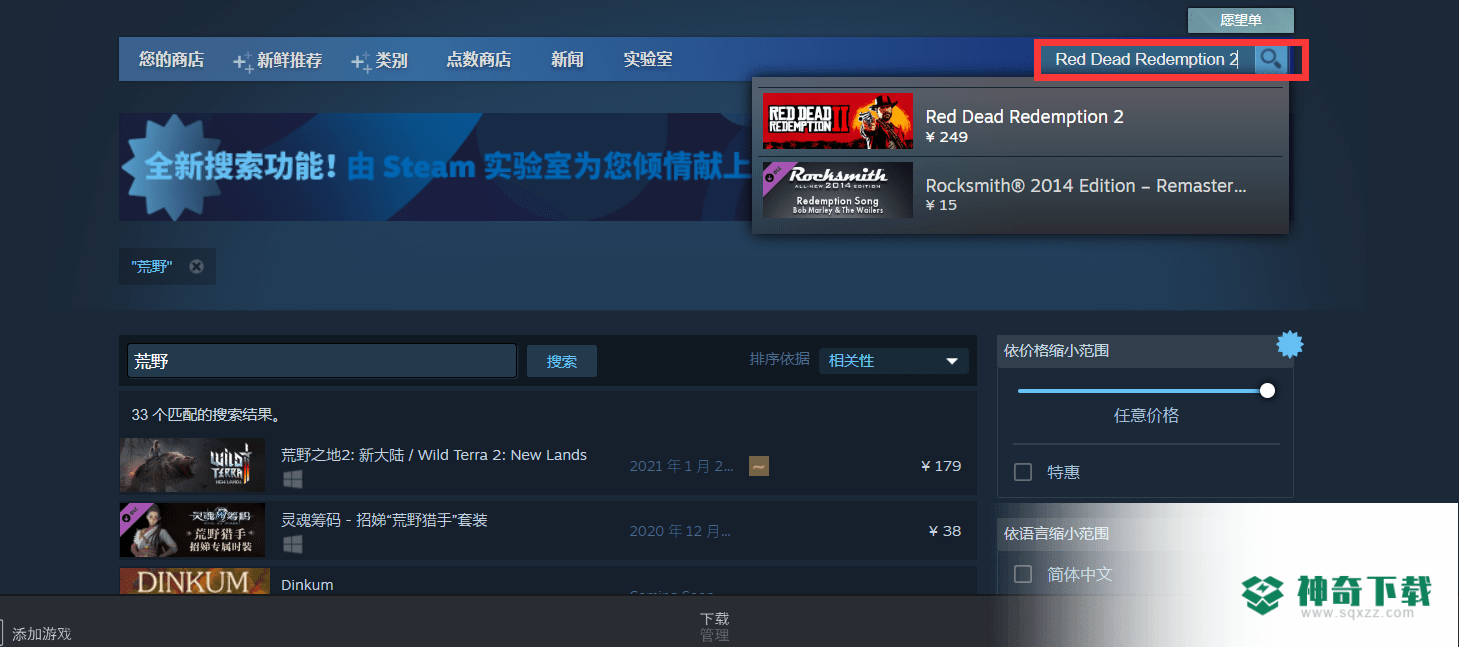Click the ¥ 179 price text
The height and width of the screenshot is (647, 1459).
941,465
